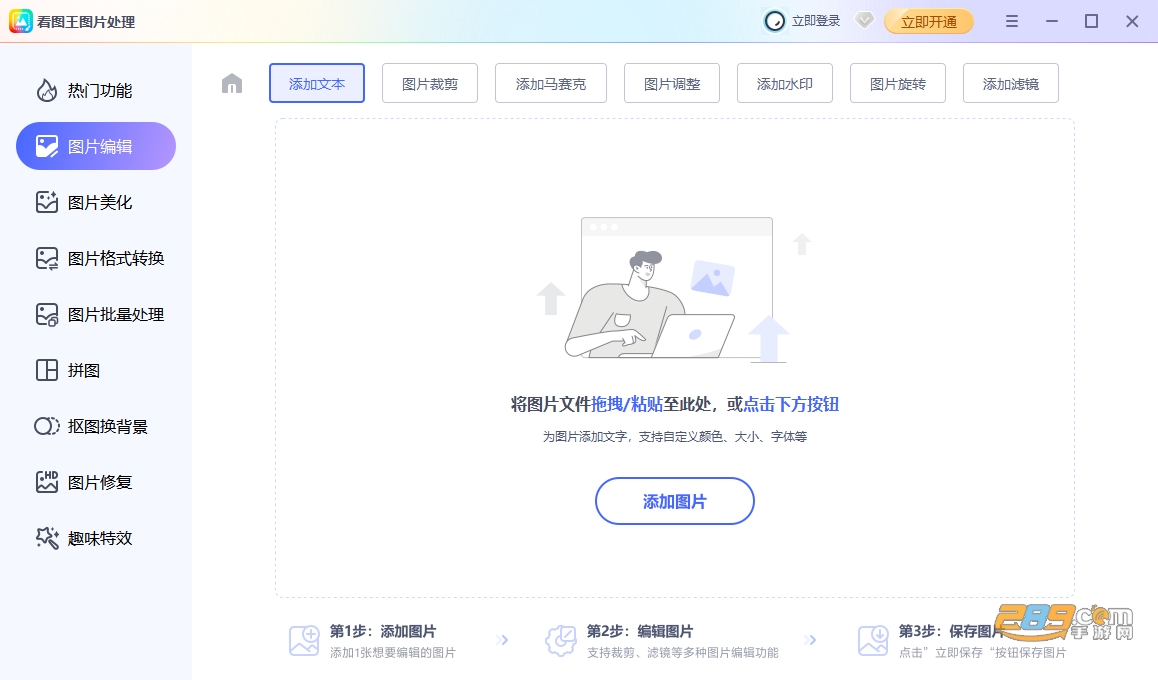Switch to the 图片调整 tab

click(x=672, y=83)
